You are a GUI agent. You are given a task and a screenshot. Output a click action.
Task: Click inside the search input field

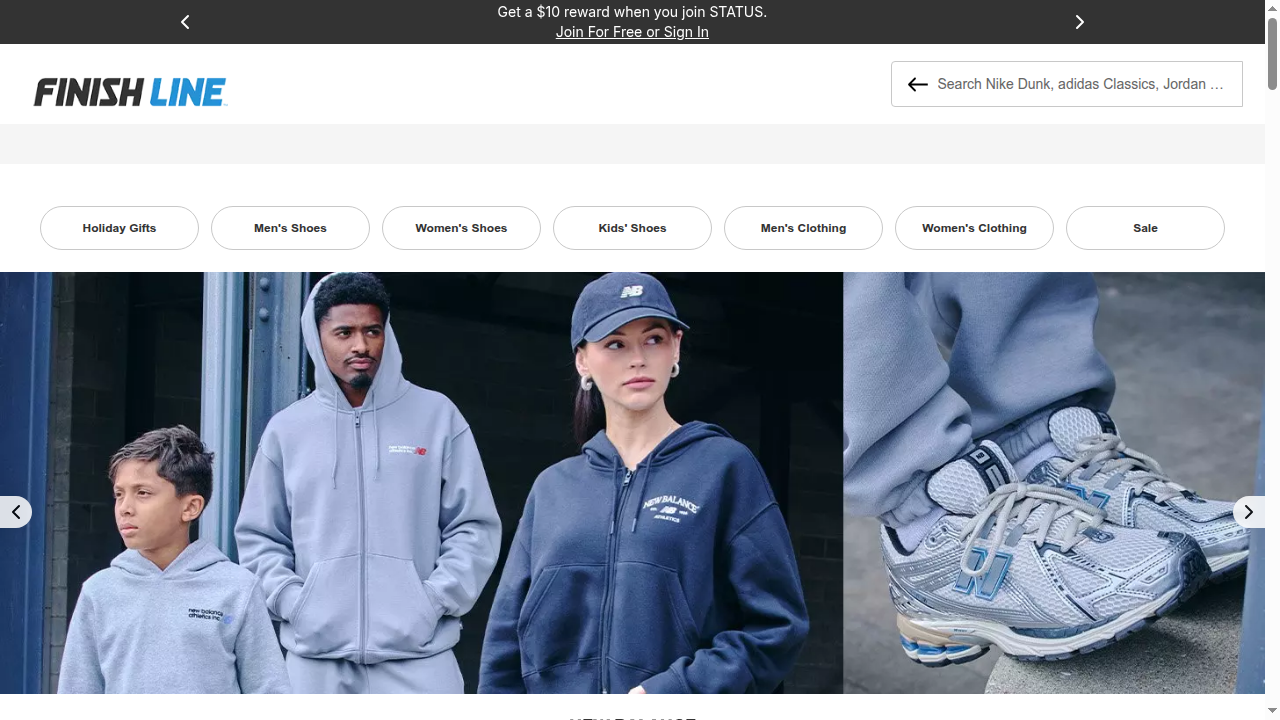point(1080,84)
